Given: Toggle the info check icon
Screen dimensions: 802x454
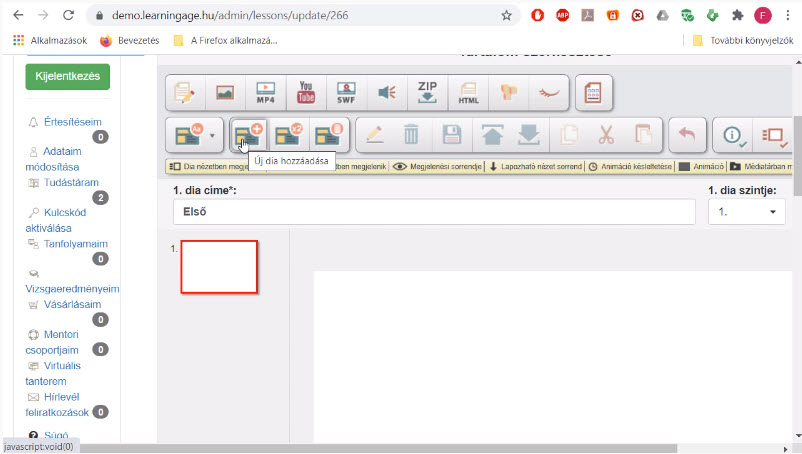Looking at the screenshot, I should click(733, 135).
